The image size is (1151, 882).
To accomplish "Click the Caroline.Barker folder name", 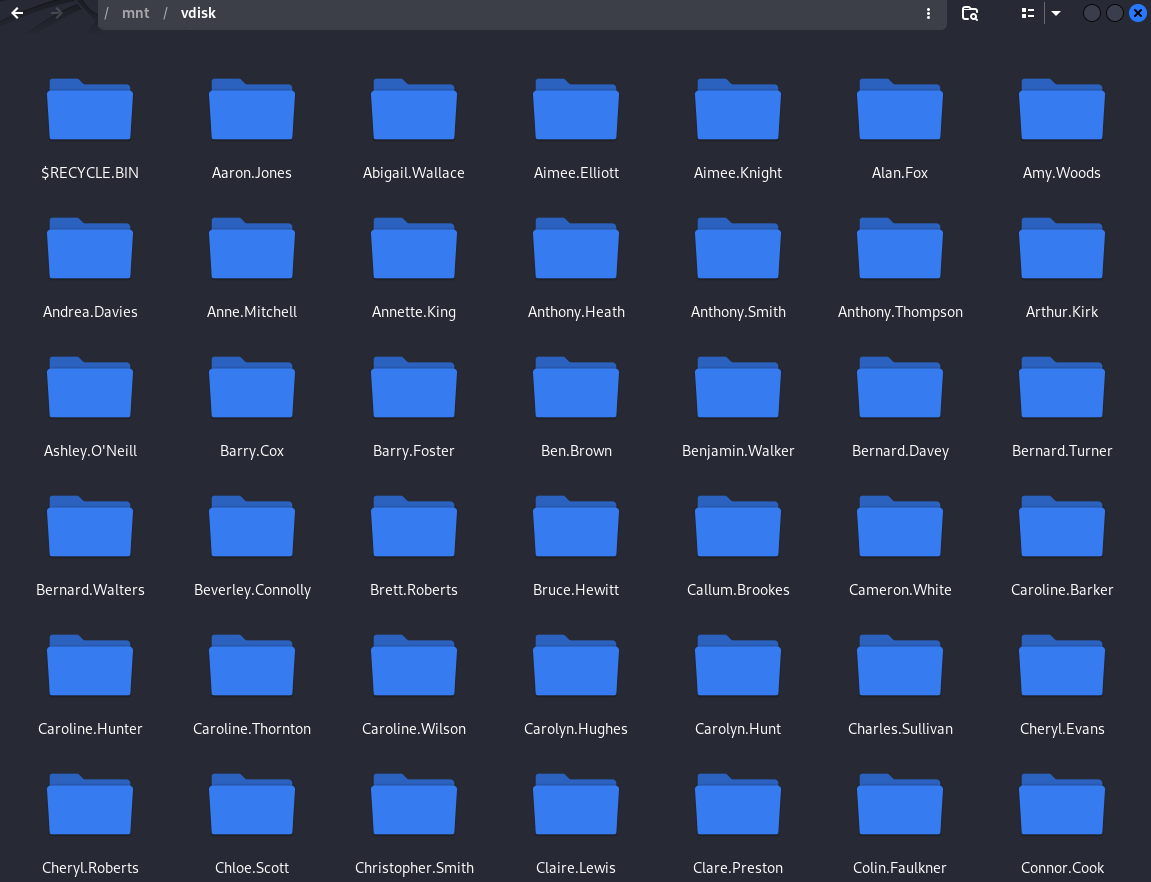I will [1062, 590].
